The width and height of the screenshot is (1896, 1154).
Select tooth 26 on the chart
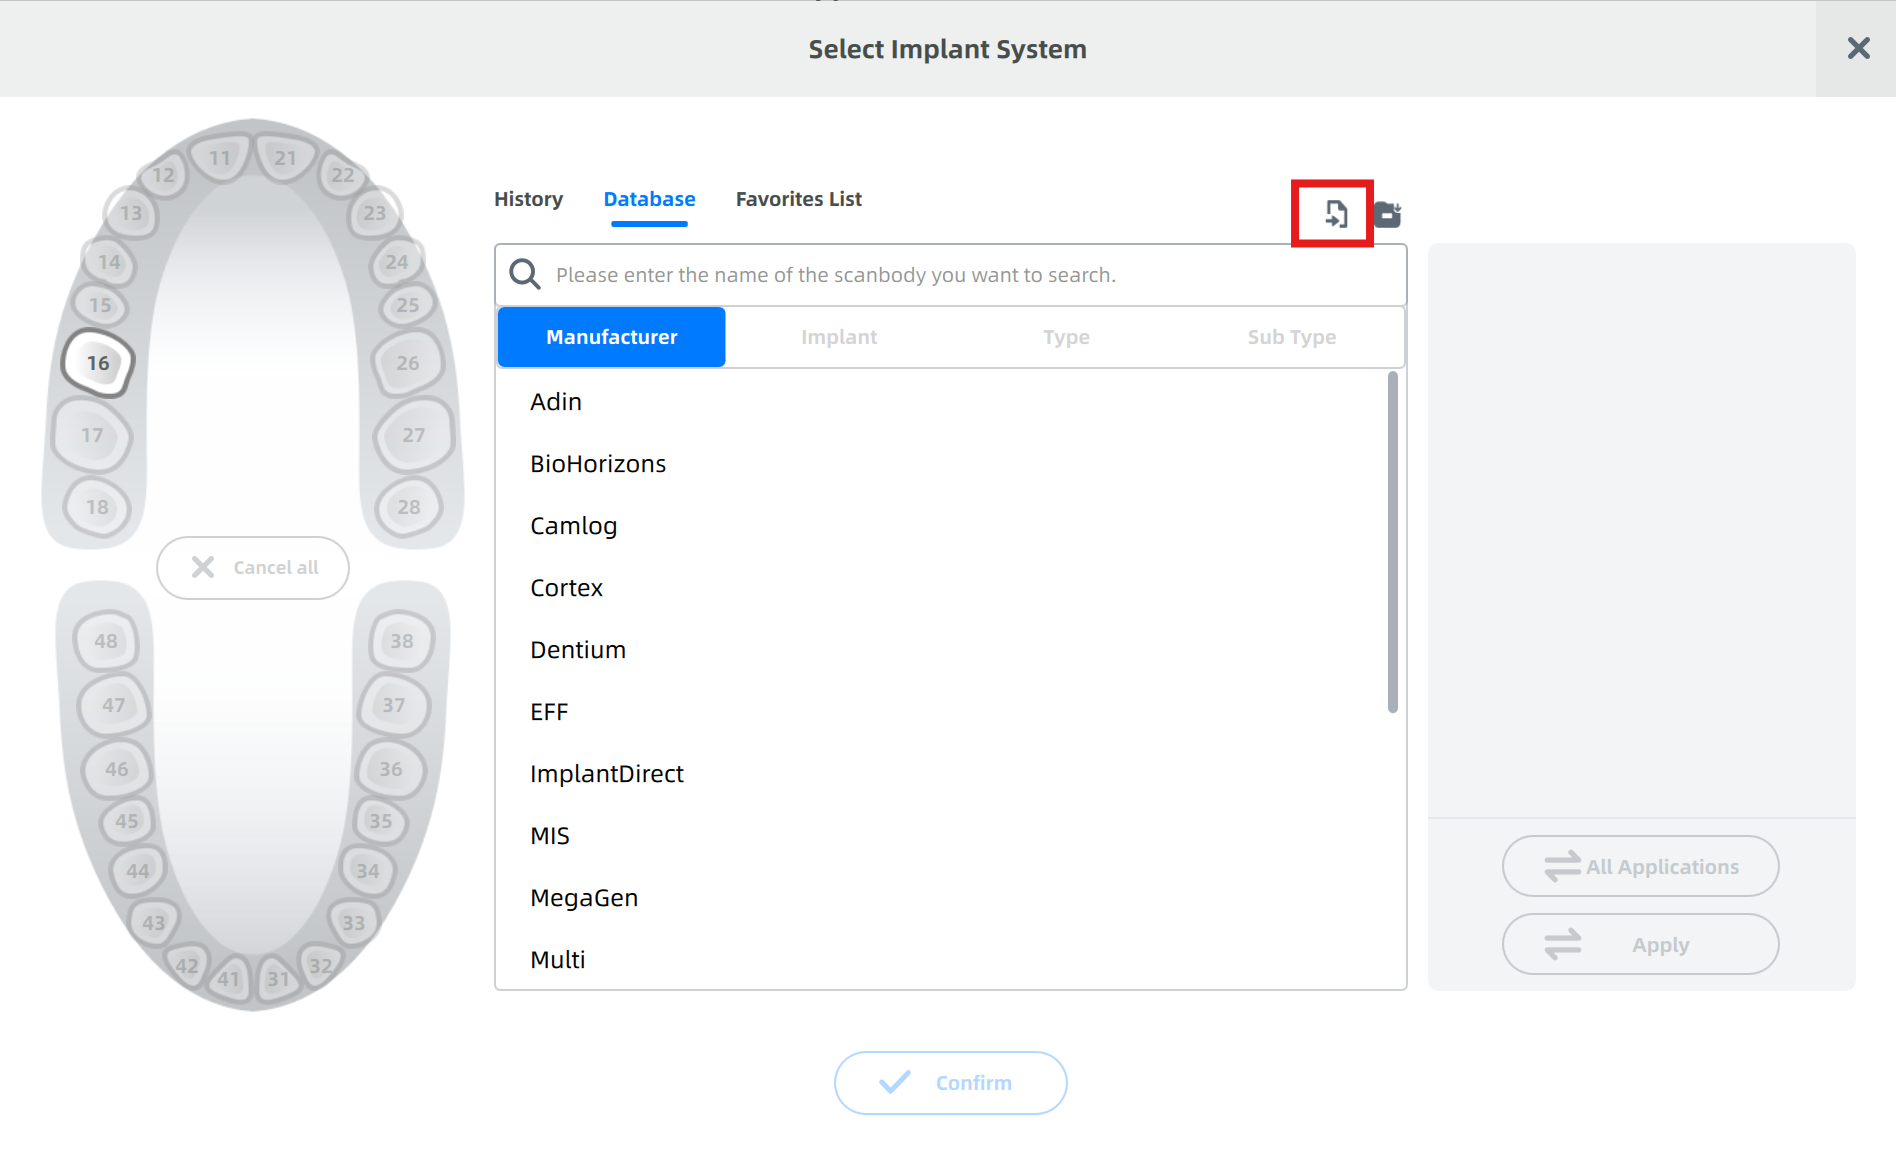click(x=408, y=363)
